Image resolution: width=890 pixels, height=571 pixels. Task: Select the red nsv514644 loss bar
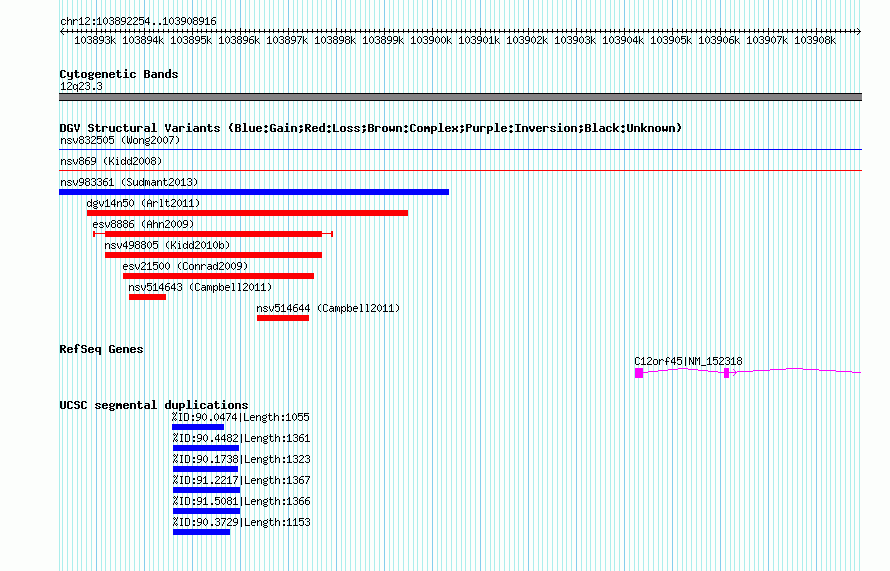click(283, 318)
